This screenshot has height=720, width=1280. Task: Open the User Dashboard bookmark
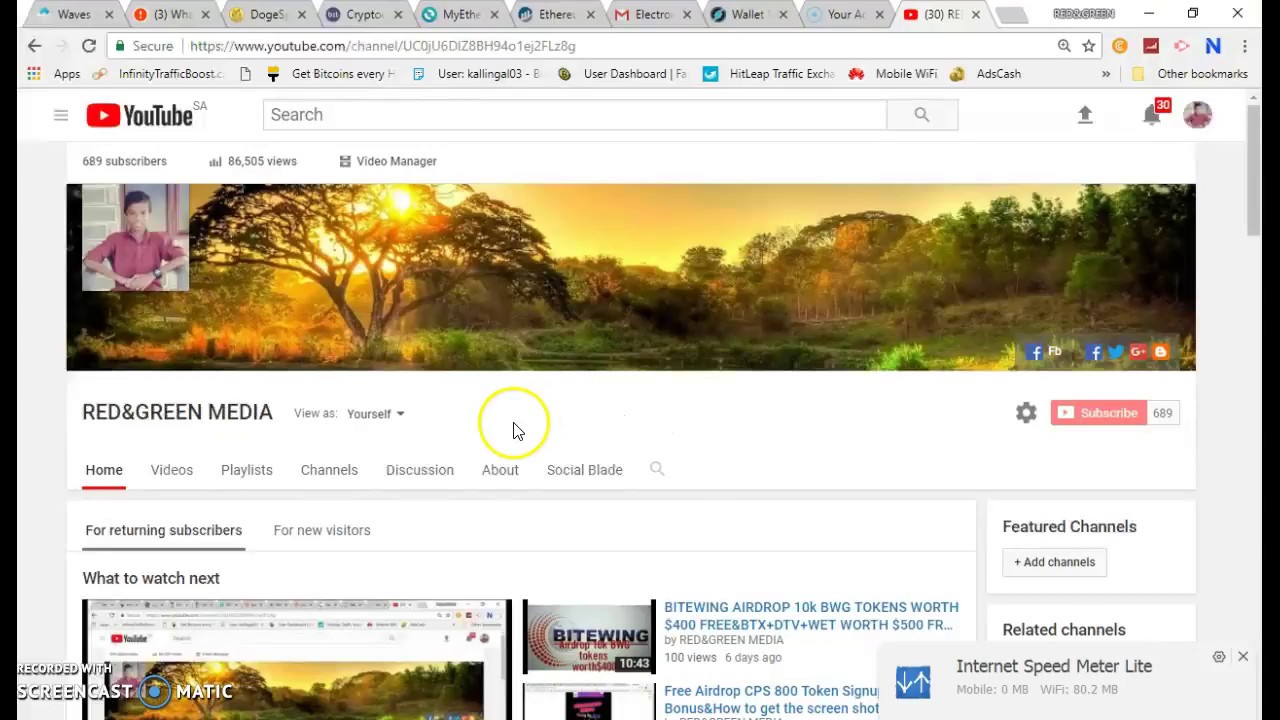[622, 74]
